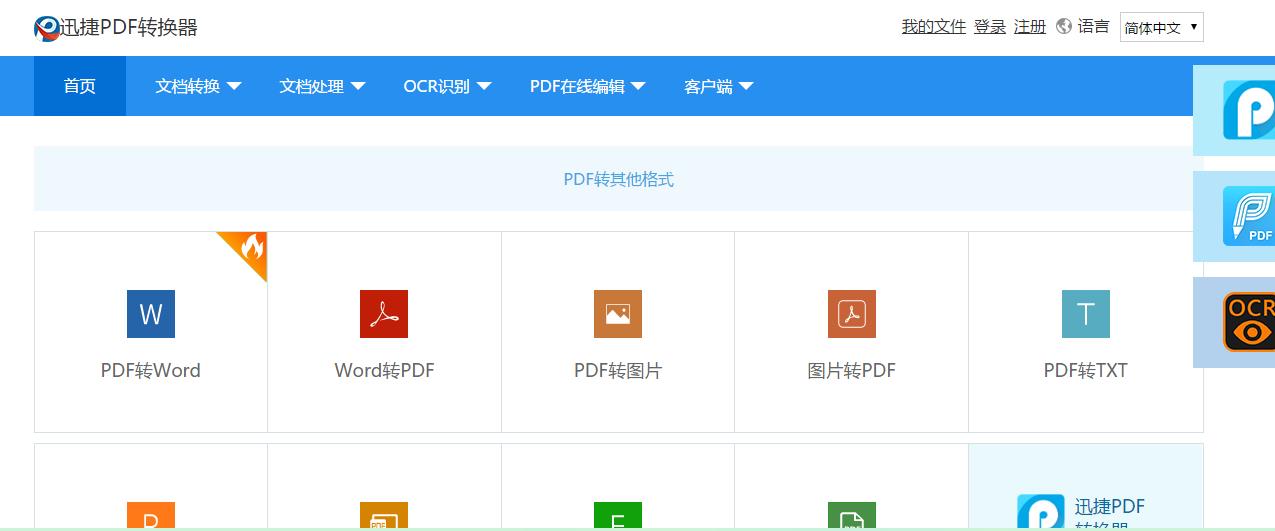
Task: Click the 迅捷PDF转换器 site title text
Action: point(130,28)
